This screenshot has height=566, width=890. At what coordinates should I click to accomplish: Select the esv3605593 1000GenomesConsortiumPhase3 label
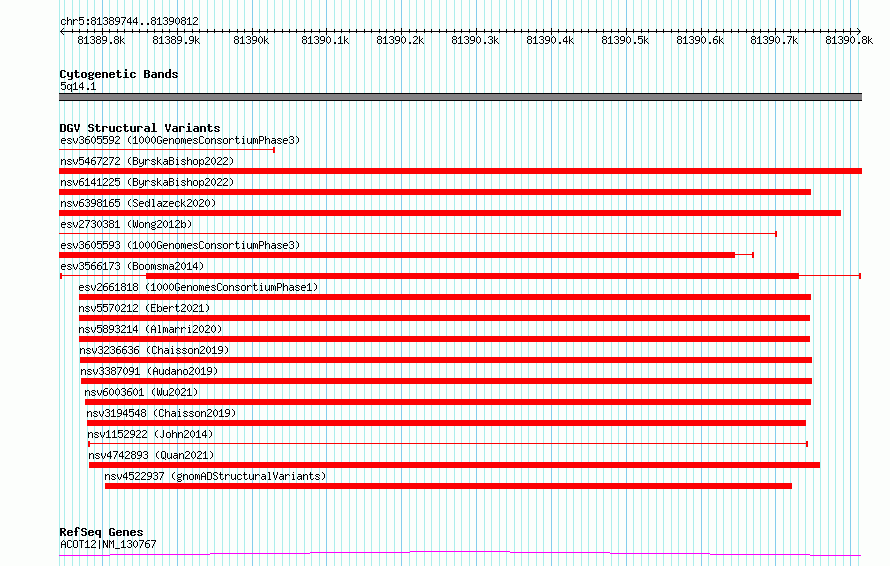tap(180, 245)
